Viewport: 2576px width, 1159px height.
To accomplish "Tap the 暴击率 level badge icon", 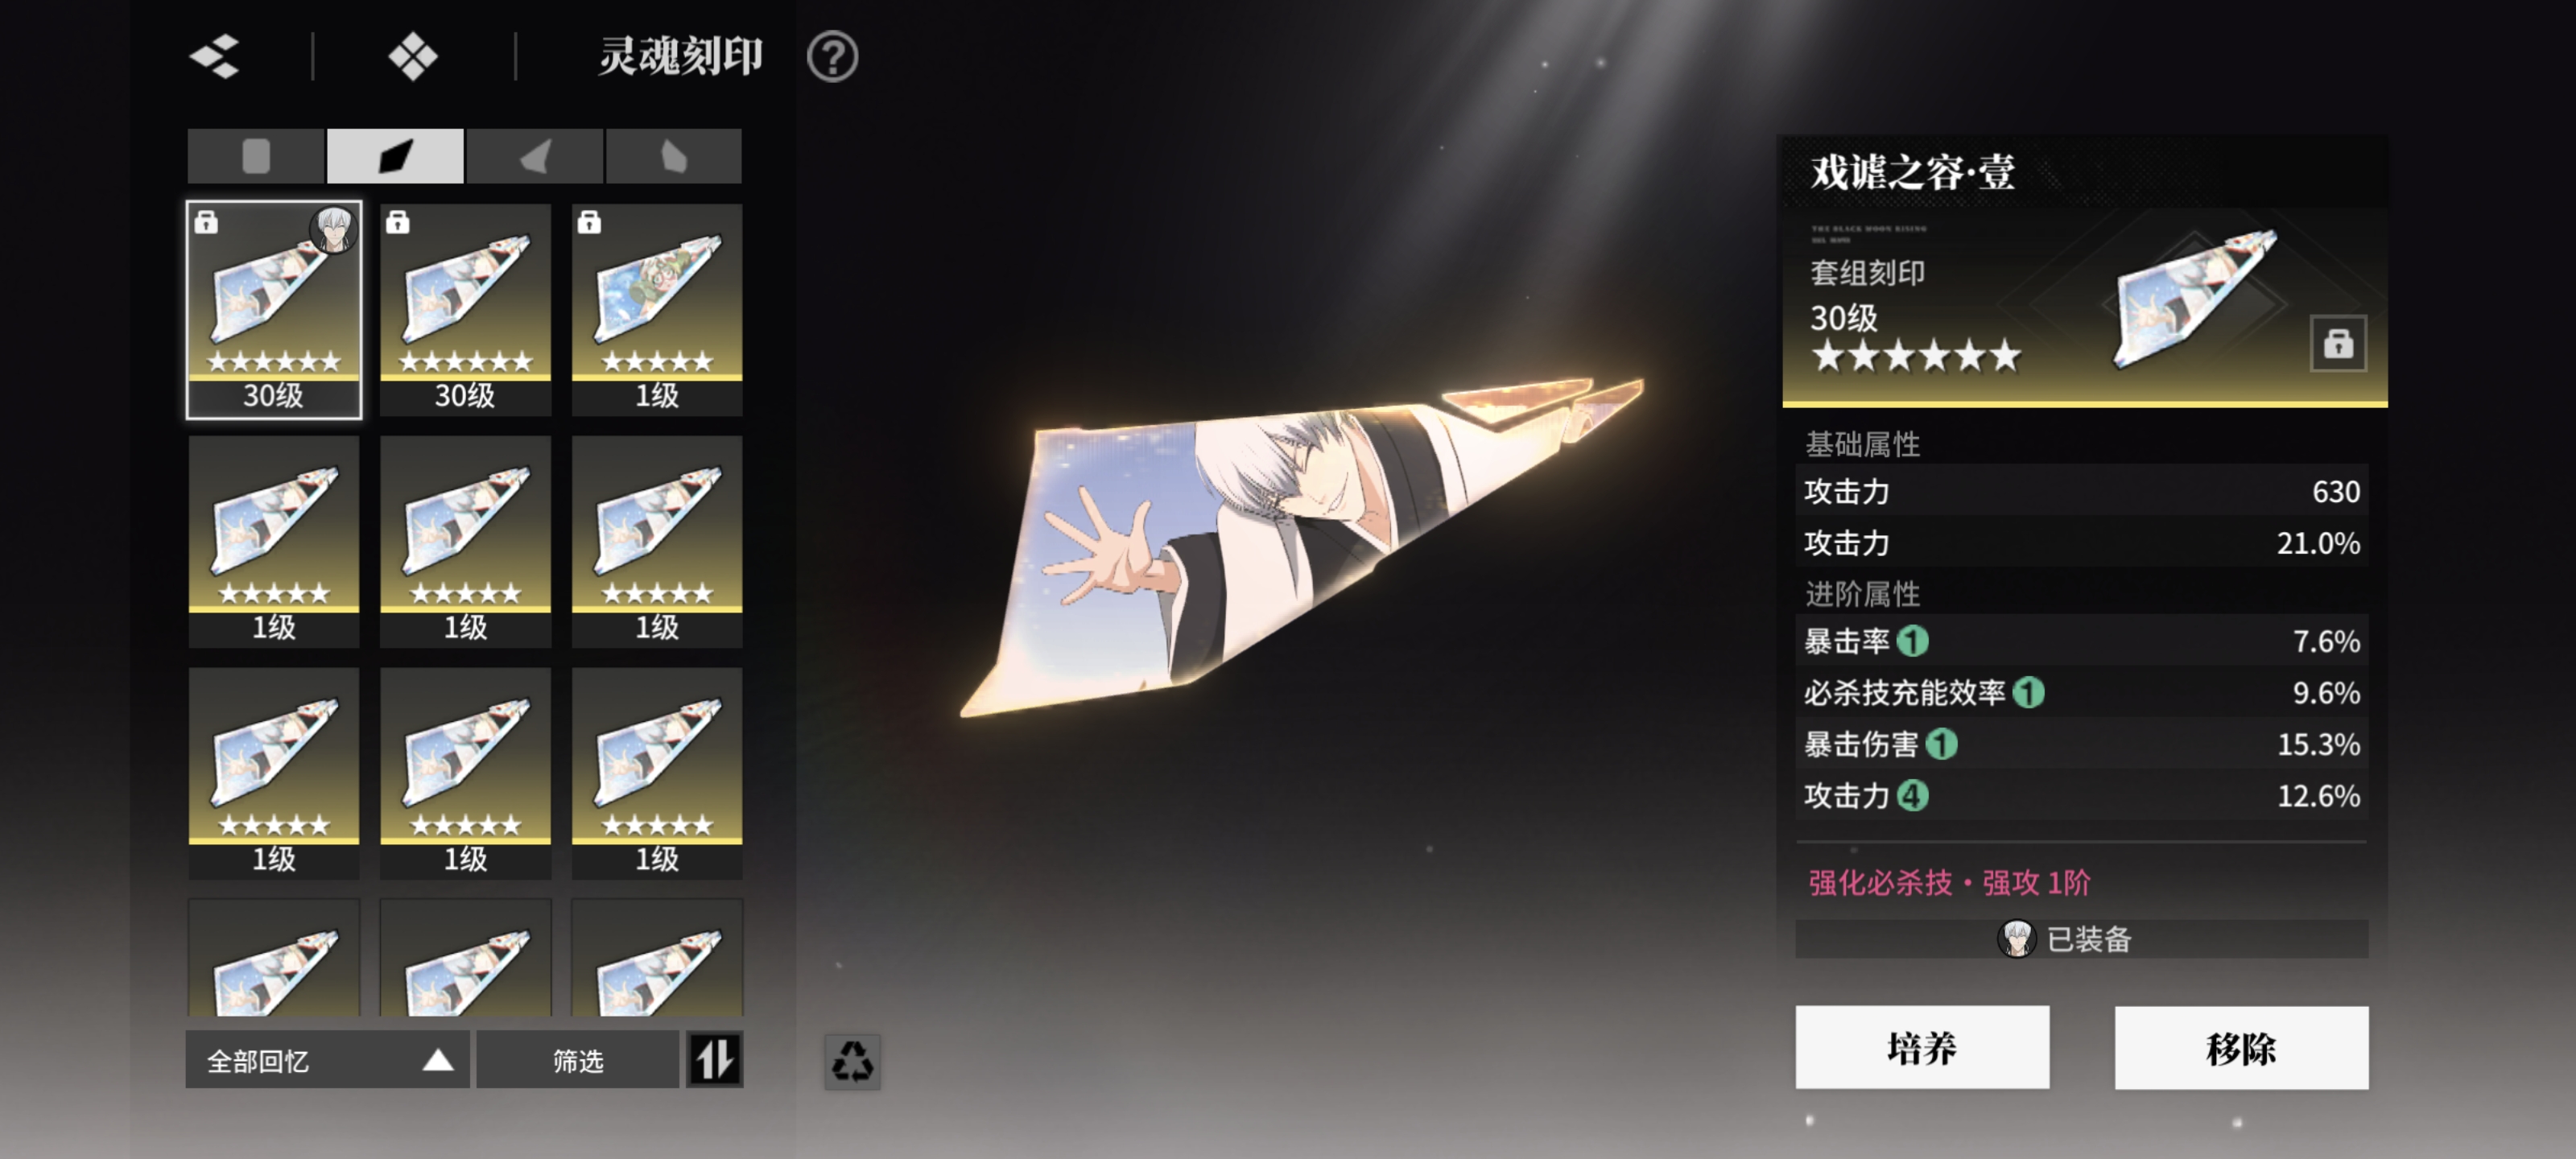I will click(x=1912, y=640).
